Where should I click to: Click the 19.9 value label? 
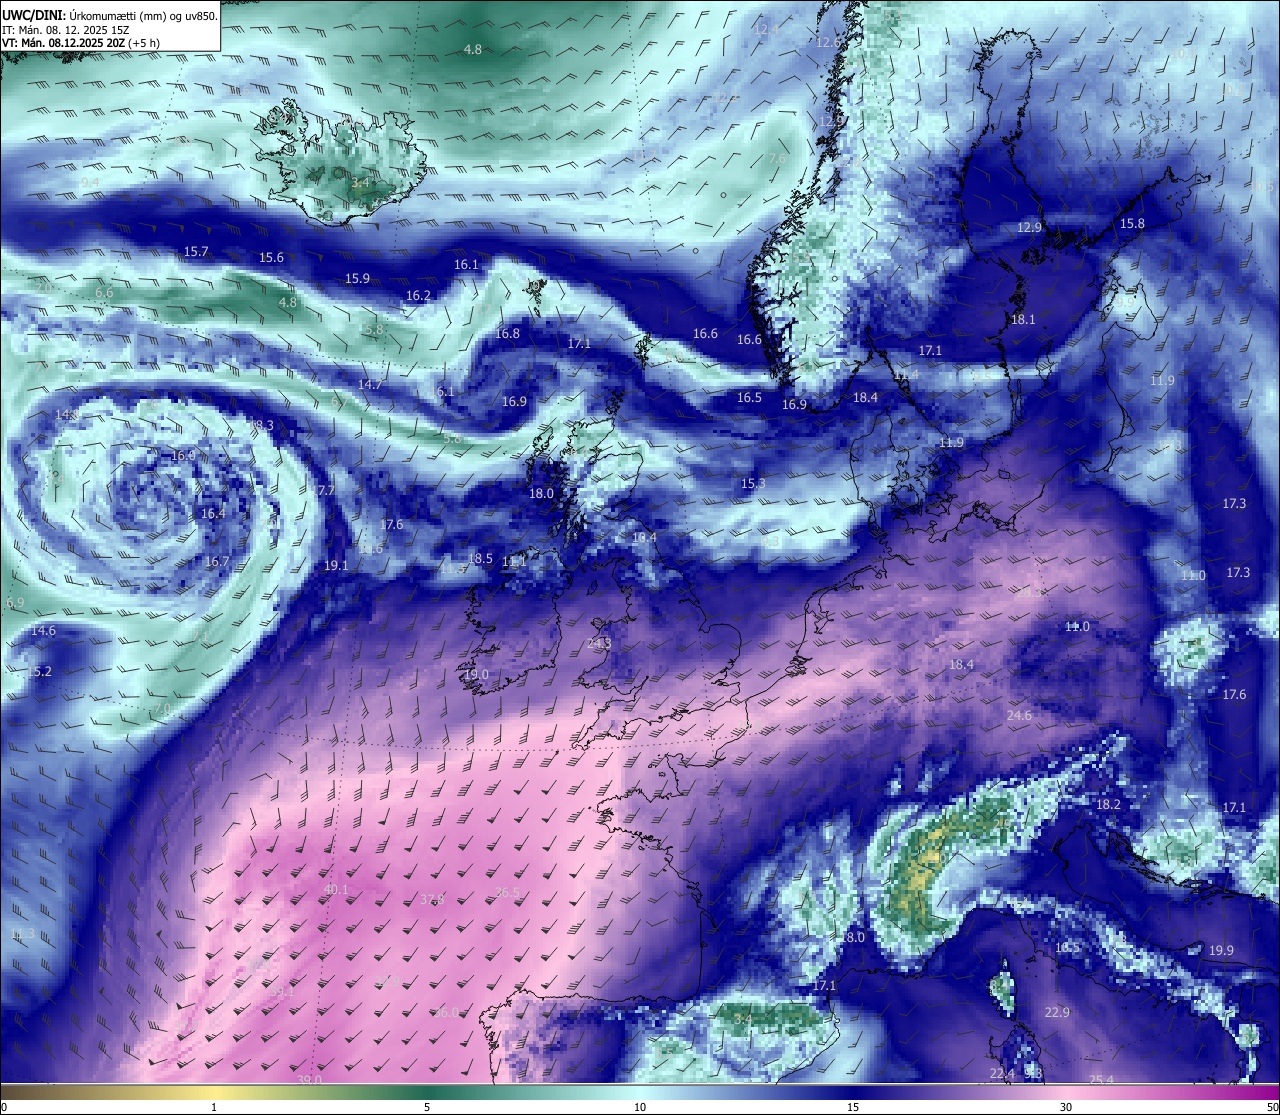[x=1221, y=951]
